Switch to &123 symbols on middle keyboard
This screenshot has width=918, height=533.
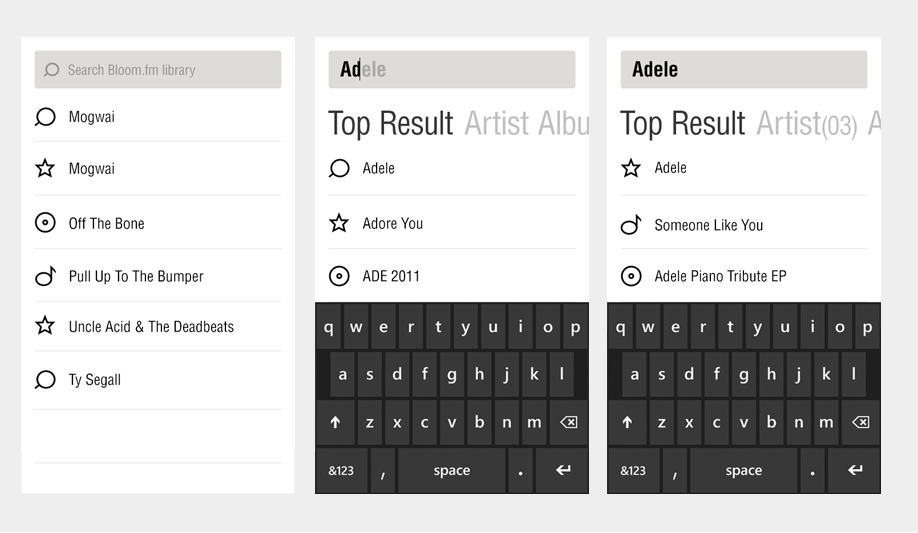[341, 470]
